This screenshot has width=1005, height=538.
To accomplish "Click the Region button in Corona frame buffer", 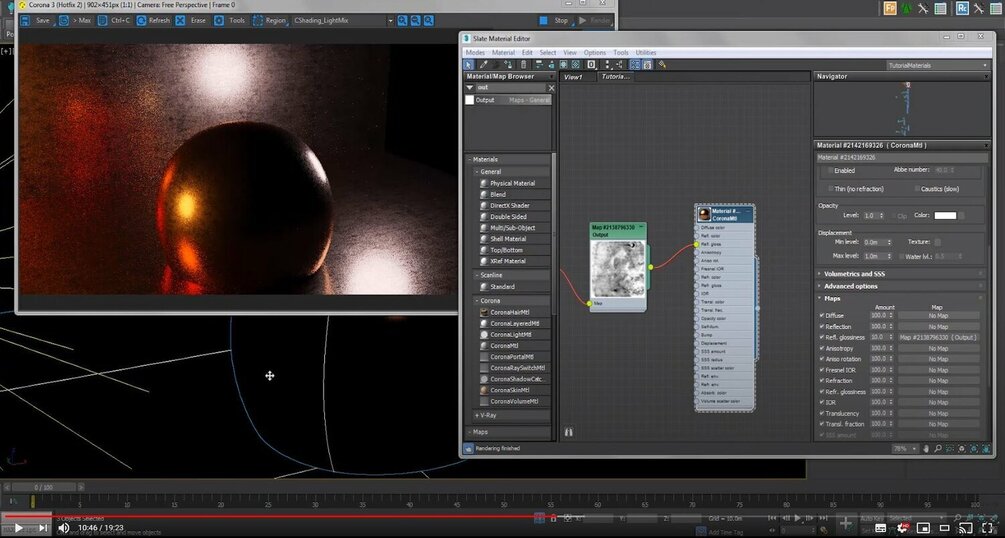I will (x=269, y=21).
